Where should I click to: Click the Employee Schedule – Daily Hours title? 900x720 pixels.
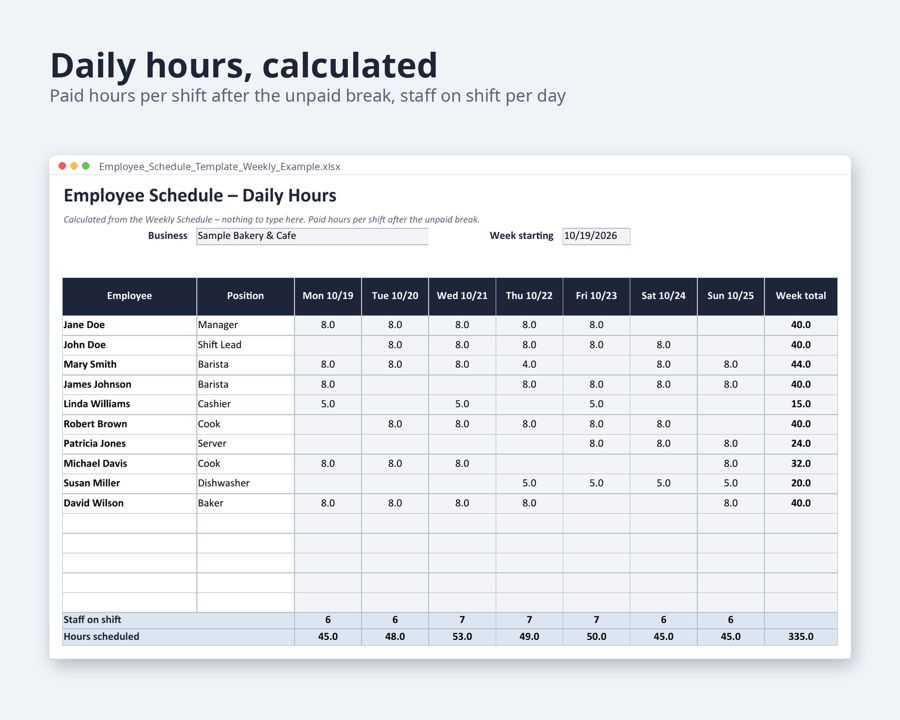[x=200, y=196]
